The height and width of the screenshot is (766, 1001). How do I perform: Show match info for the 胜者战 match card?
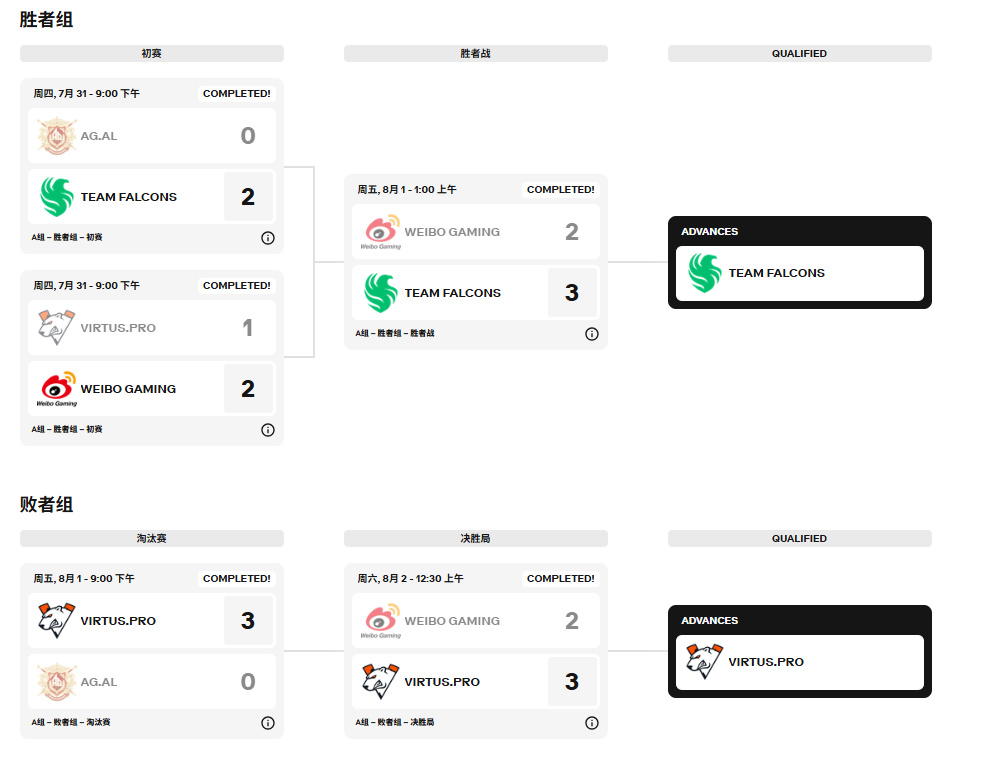point(592,334)
